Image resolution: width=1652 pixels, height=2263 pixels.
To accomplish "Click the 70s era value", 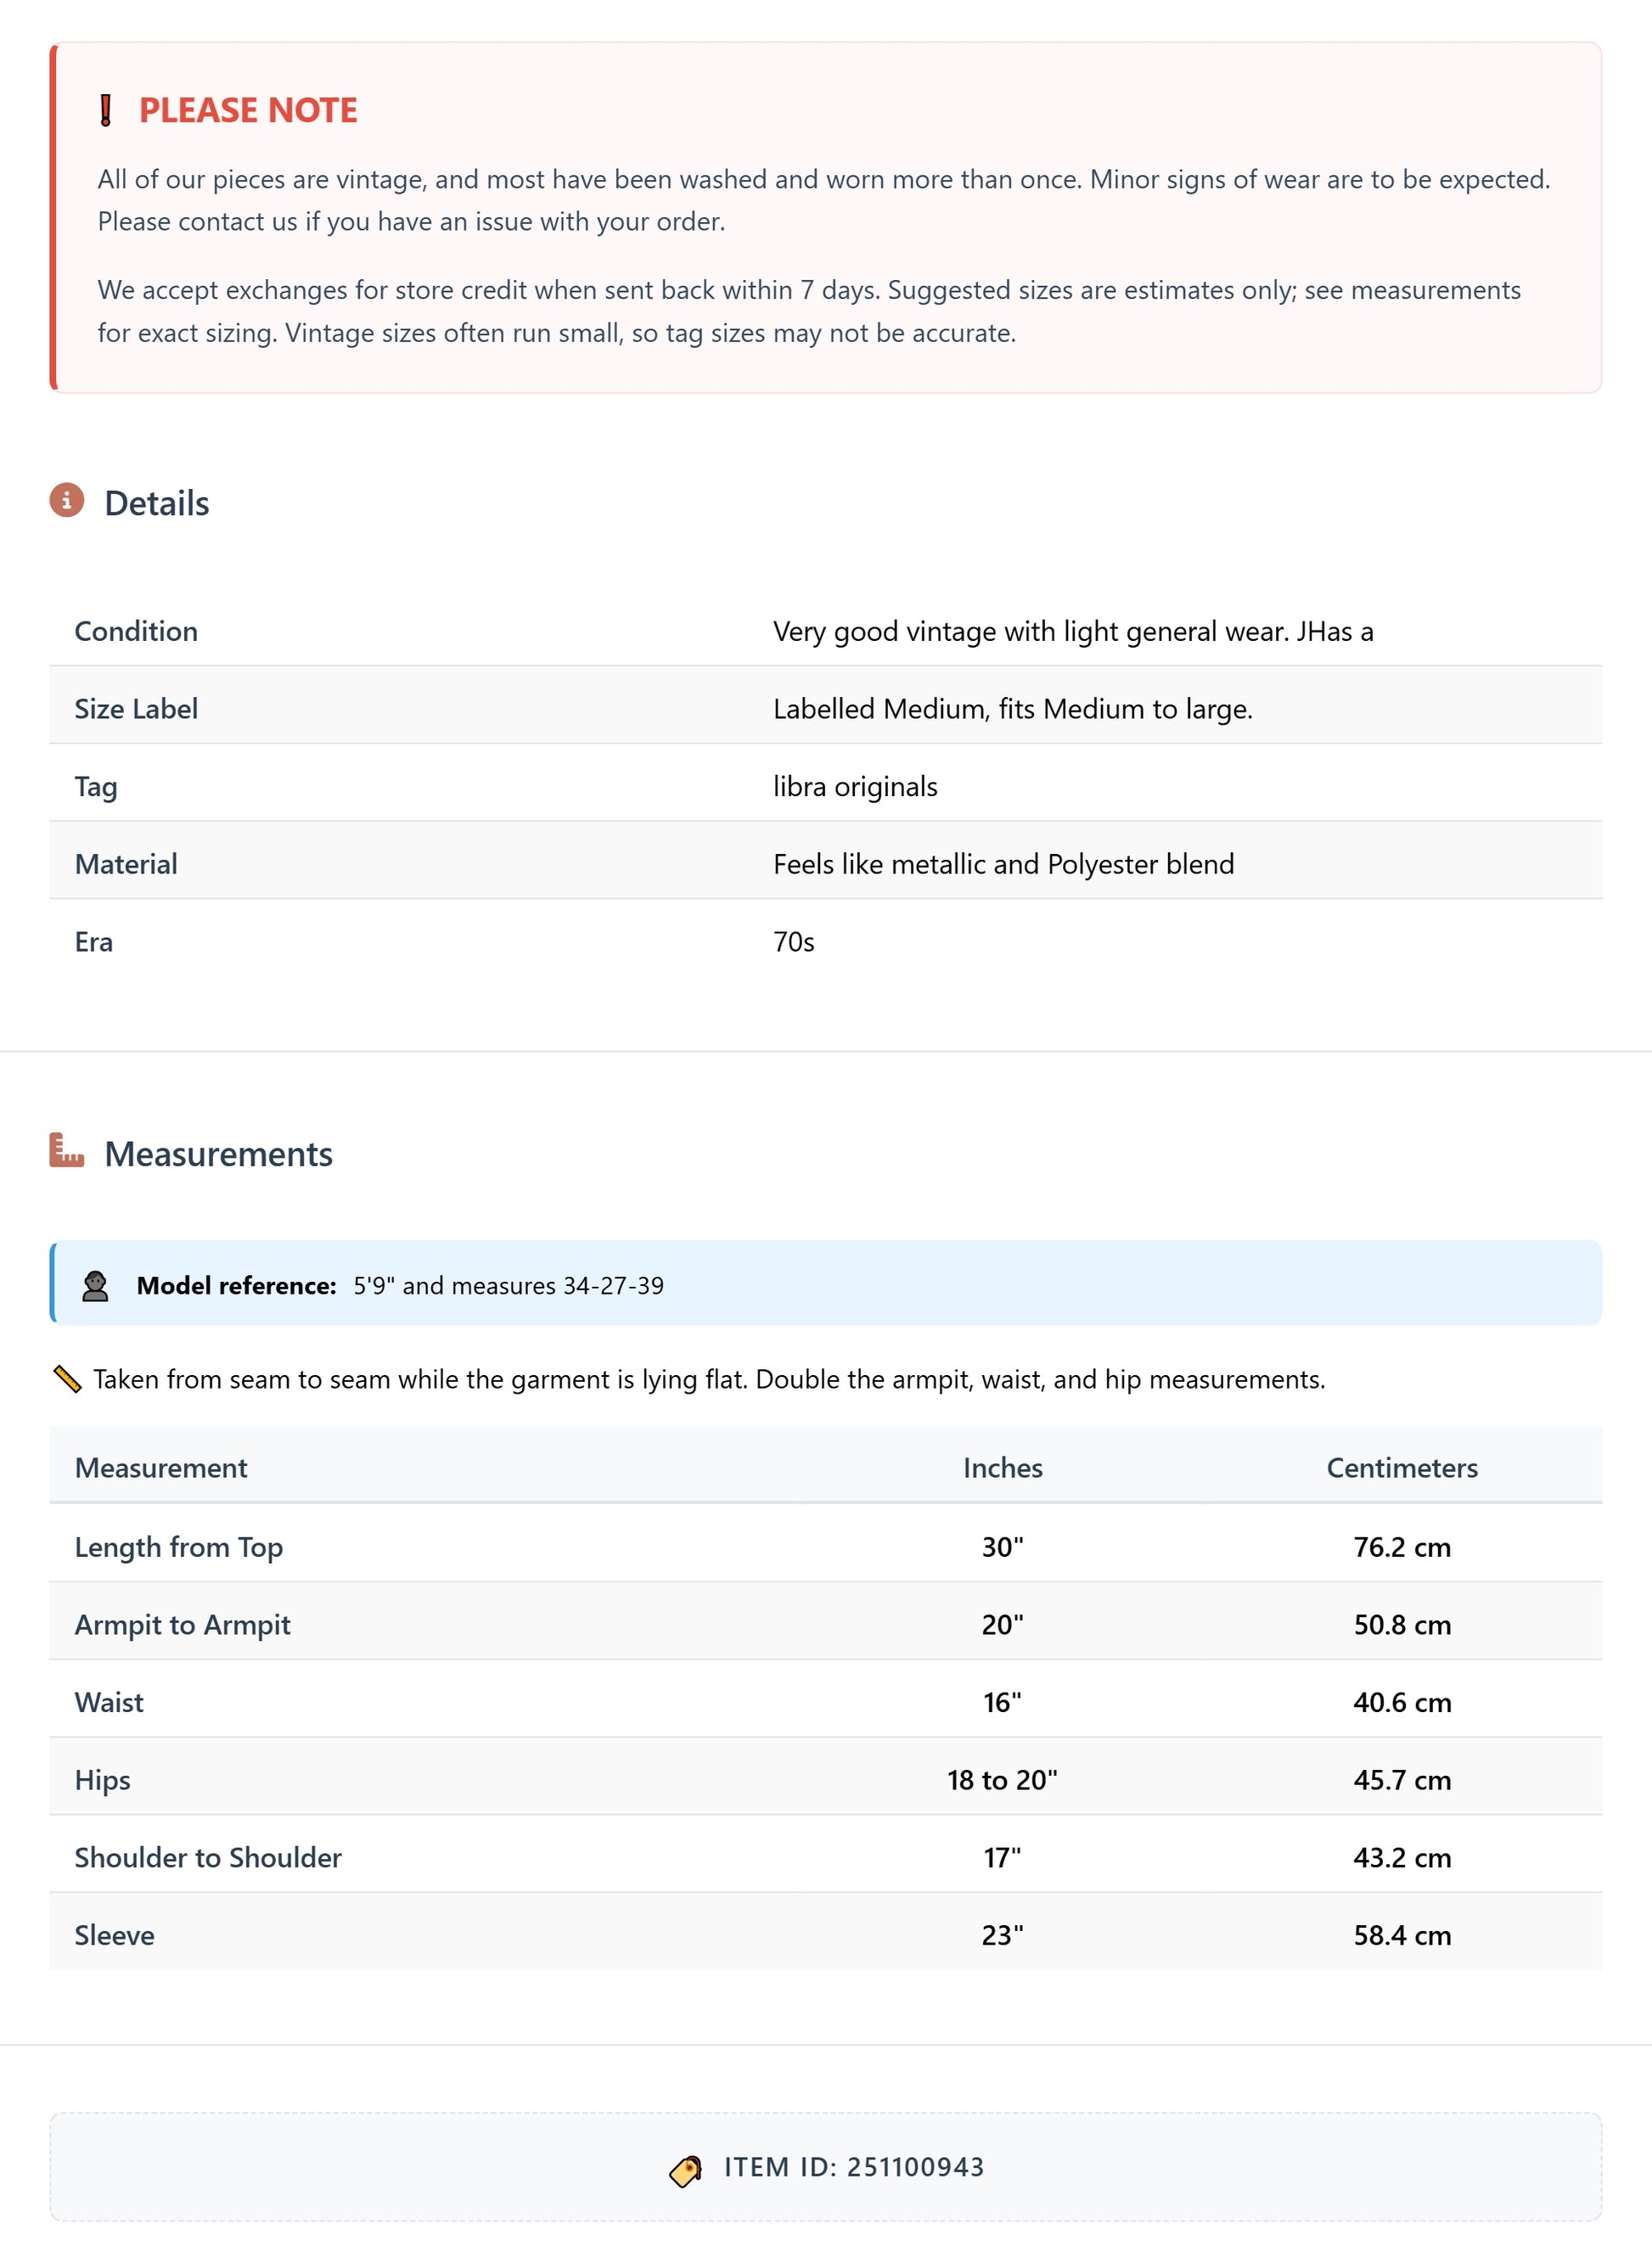I will point(793,942).
